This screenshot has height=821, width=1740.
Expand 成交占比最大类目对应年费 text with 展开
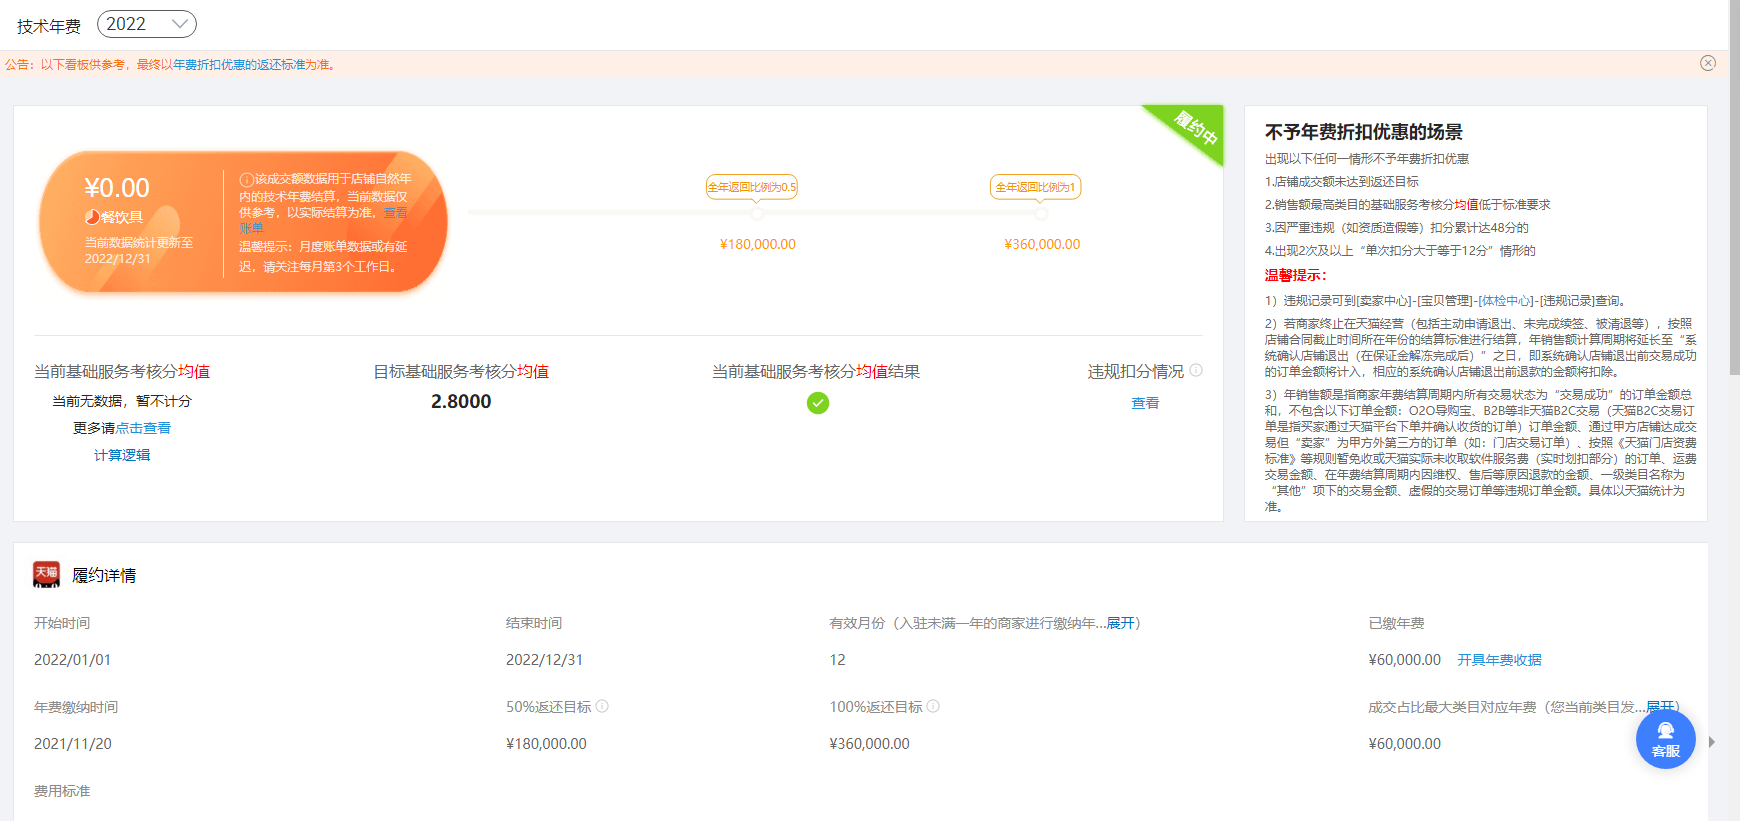tap(1660, 707)
